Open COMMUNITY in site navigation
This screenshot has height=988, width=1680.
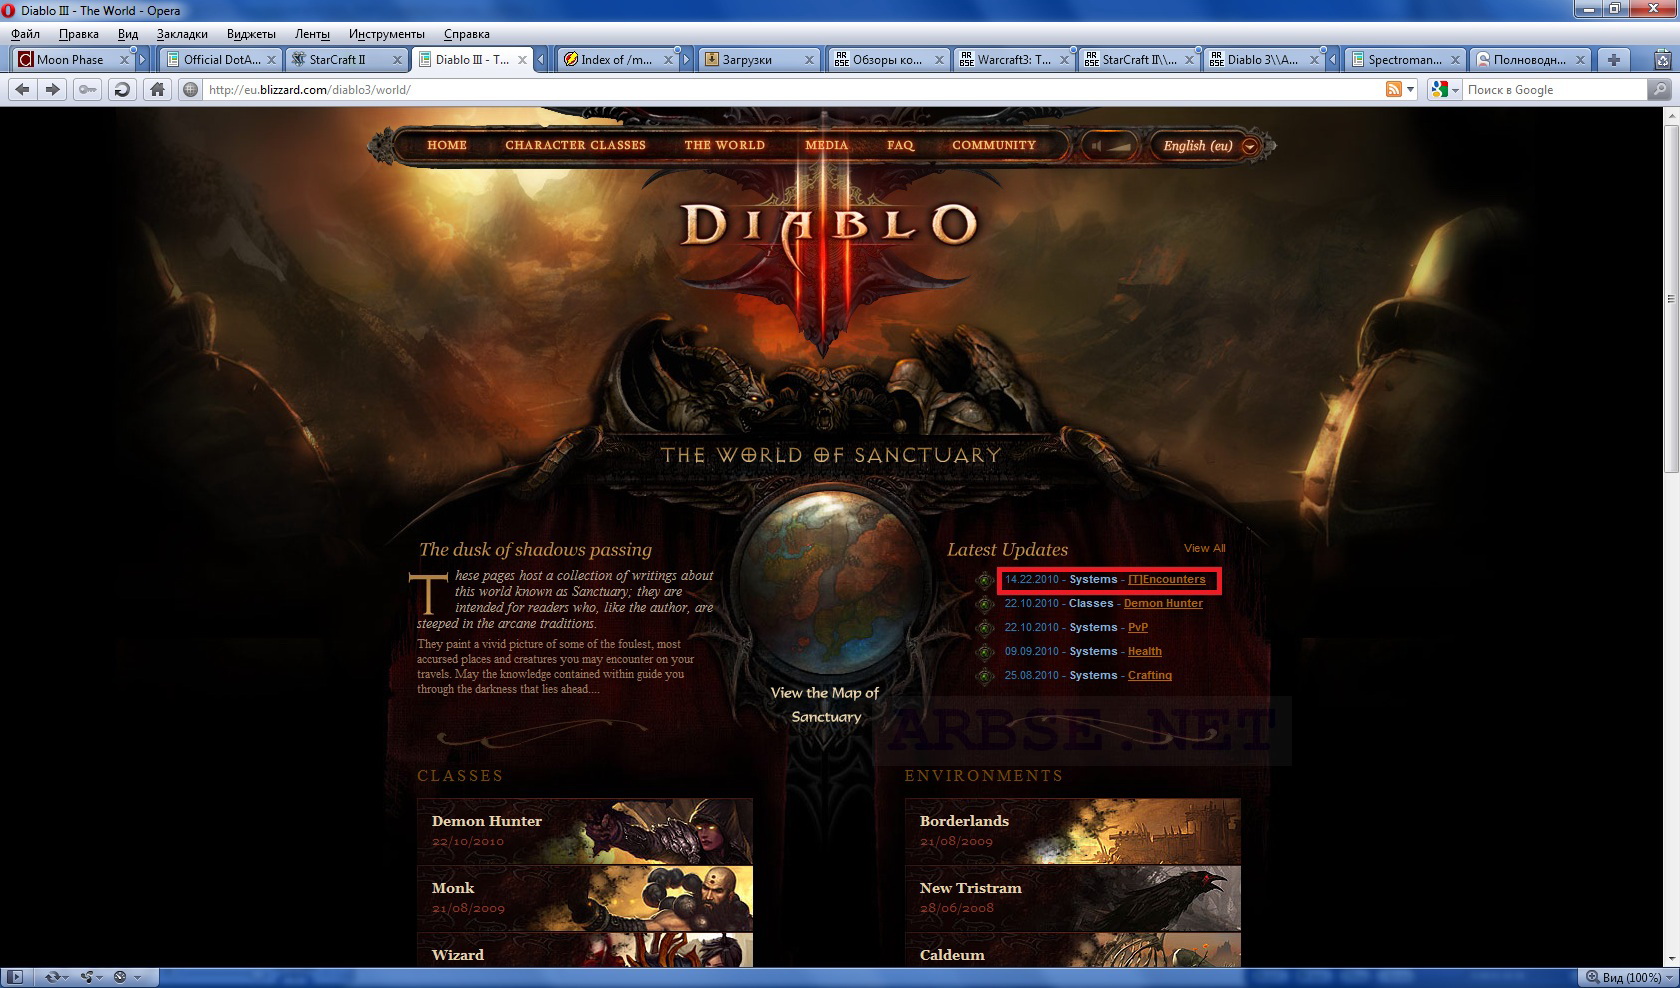993,145
